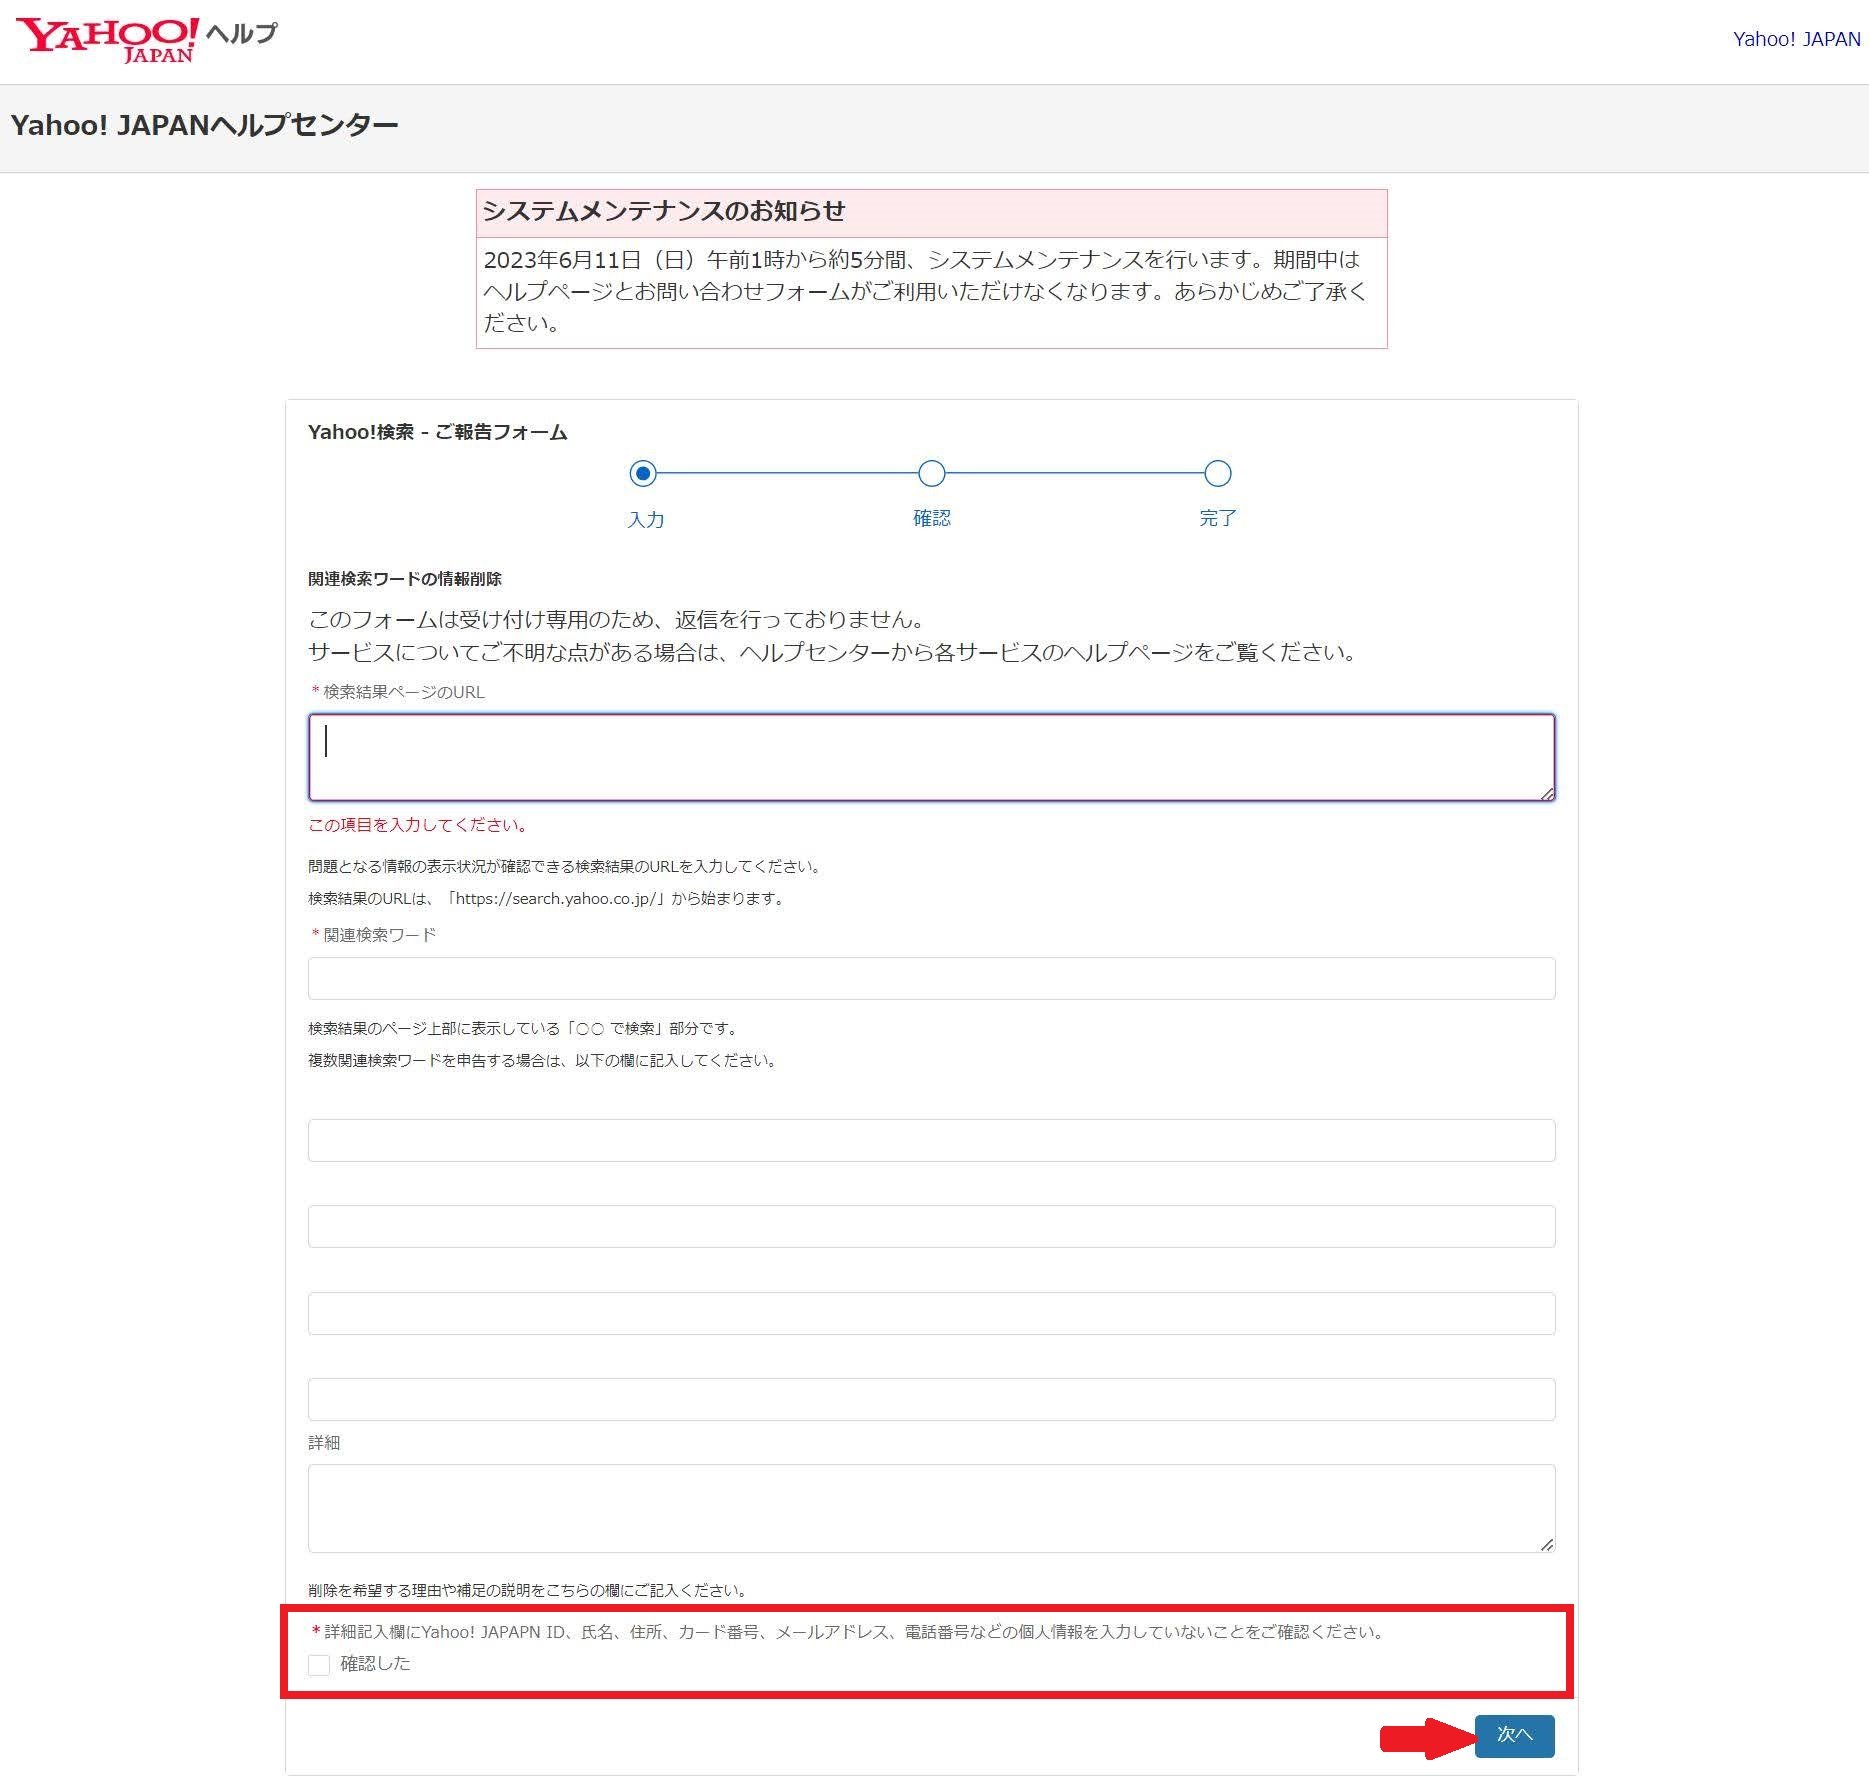
Task: Click the 確認 step circle
Action: [931, 473]
